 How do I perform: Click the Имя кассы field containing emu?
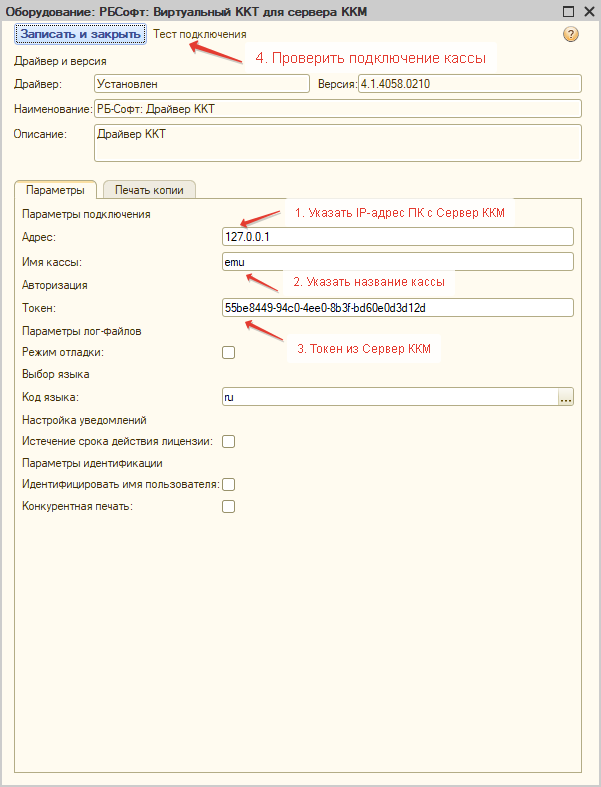[x=398, y=261]
